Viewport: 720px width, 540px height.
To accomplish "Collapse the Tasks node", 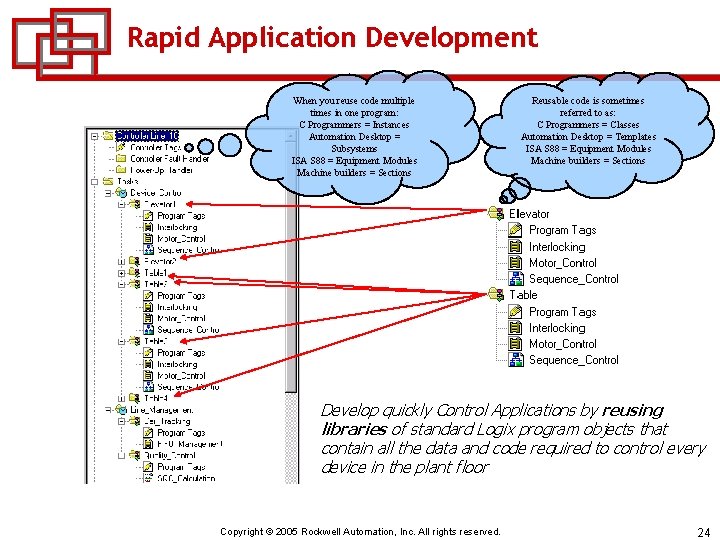I will [x=95, y=182].
